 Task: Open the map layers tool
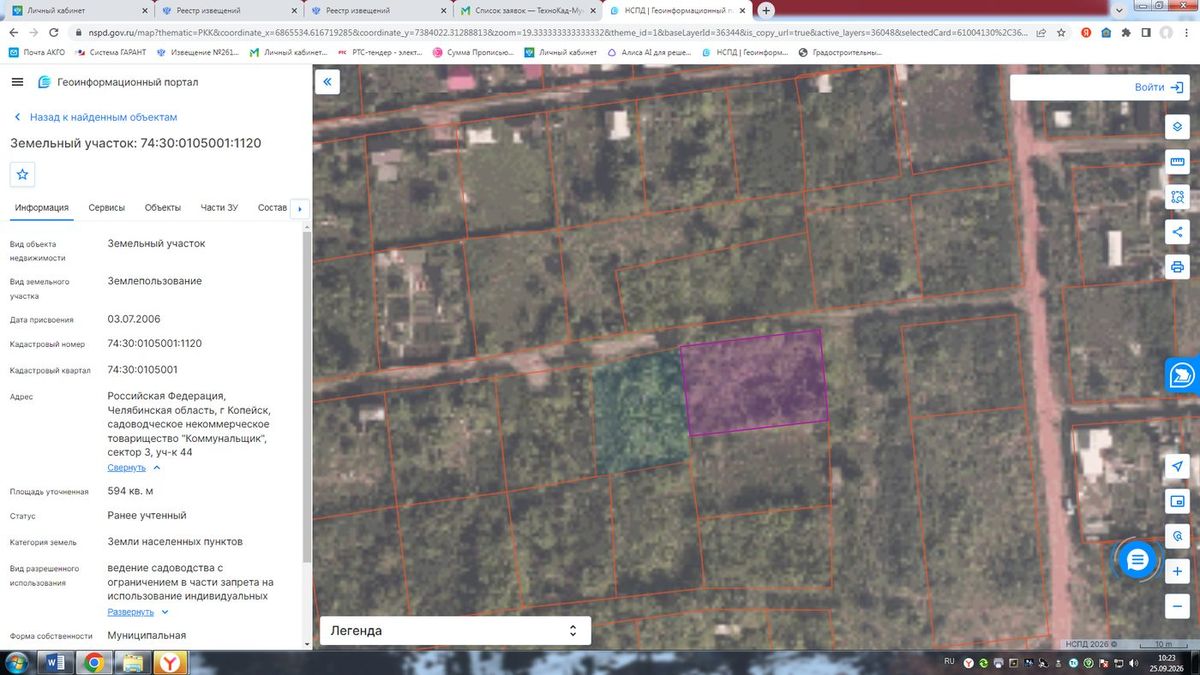(1177, 128)
